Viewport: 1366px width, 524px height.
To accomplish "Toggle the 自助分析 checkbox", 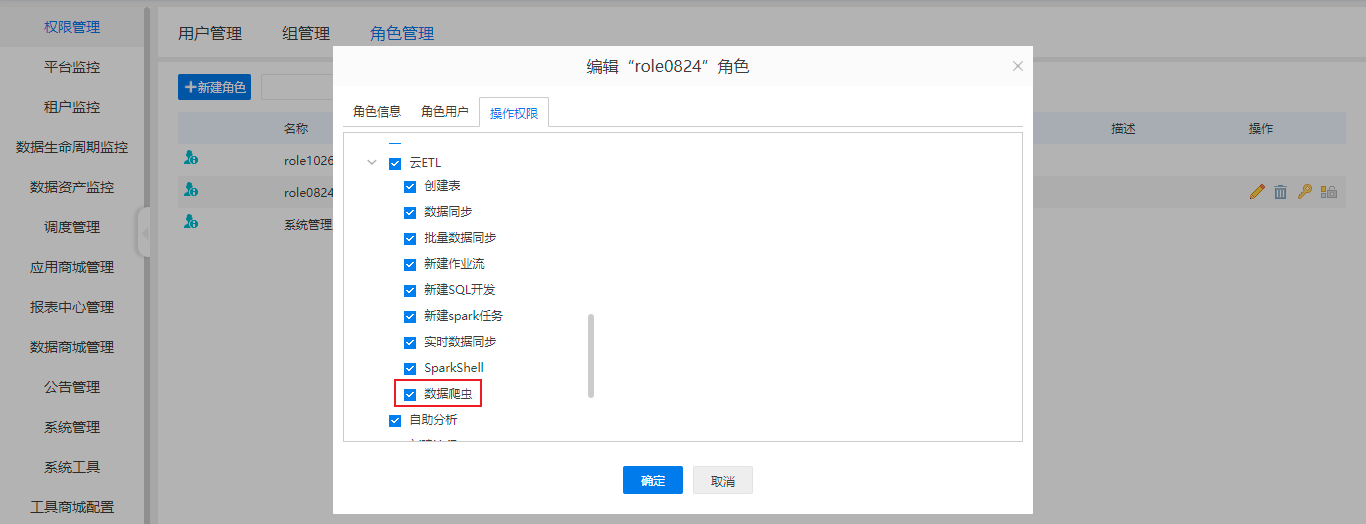I will 395,420.
